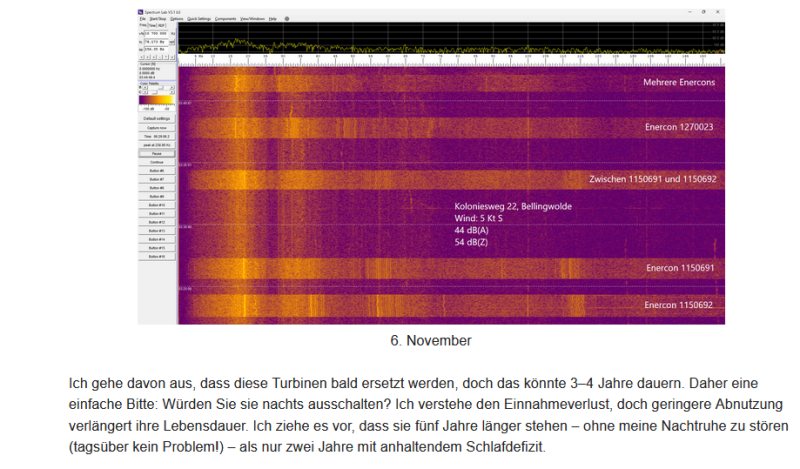This screenshot has height=469, width=800.
Task: Click the '54 dB(Z)' annotation
Action: [471, 242]
